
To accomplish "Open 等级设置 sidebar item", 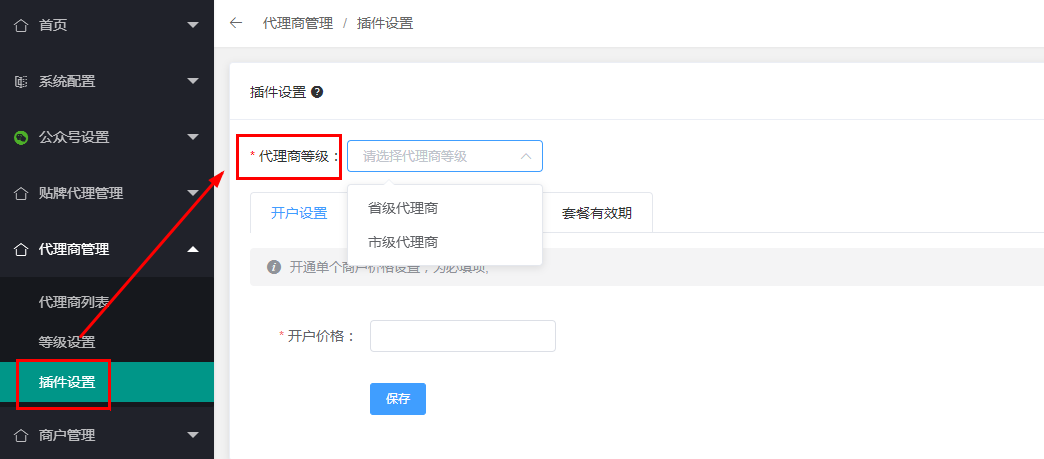I will pos(67,342).
